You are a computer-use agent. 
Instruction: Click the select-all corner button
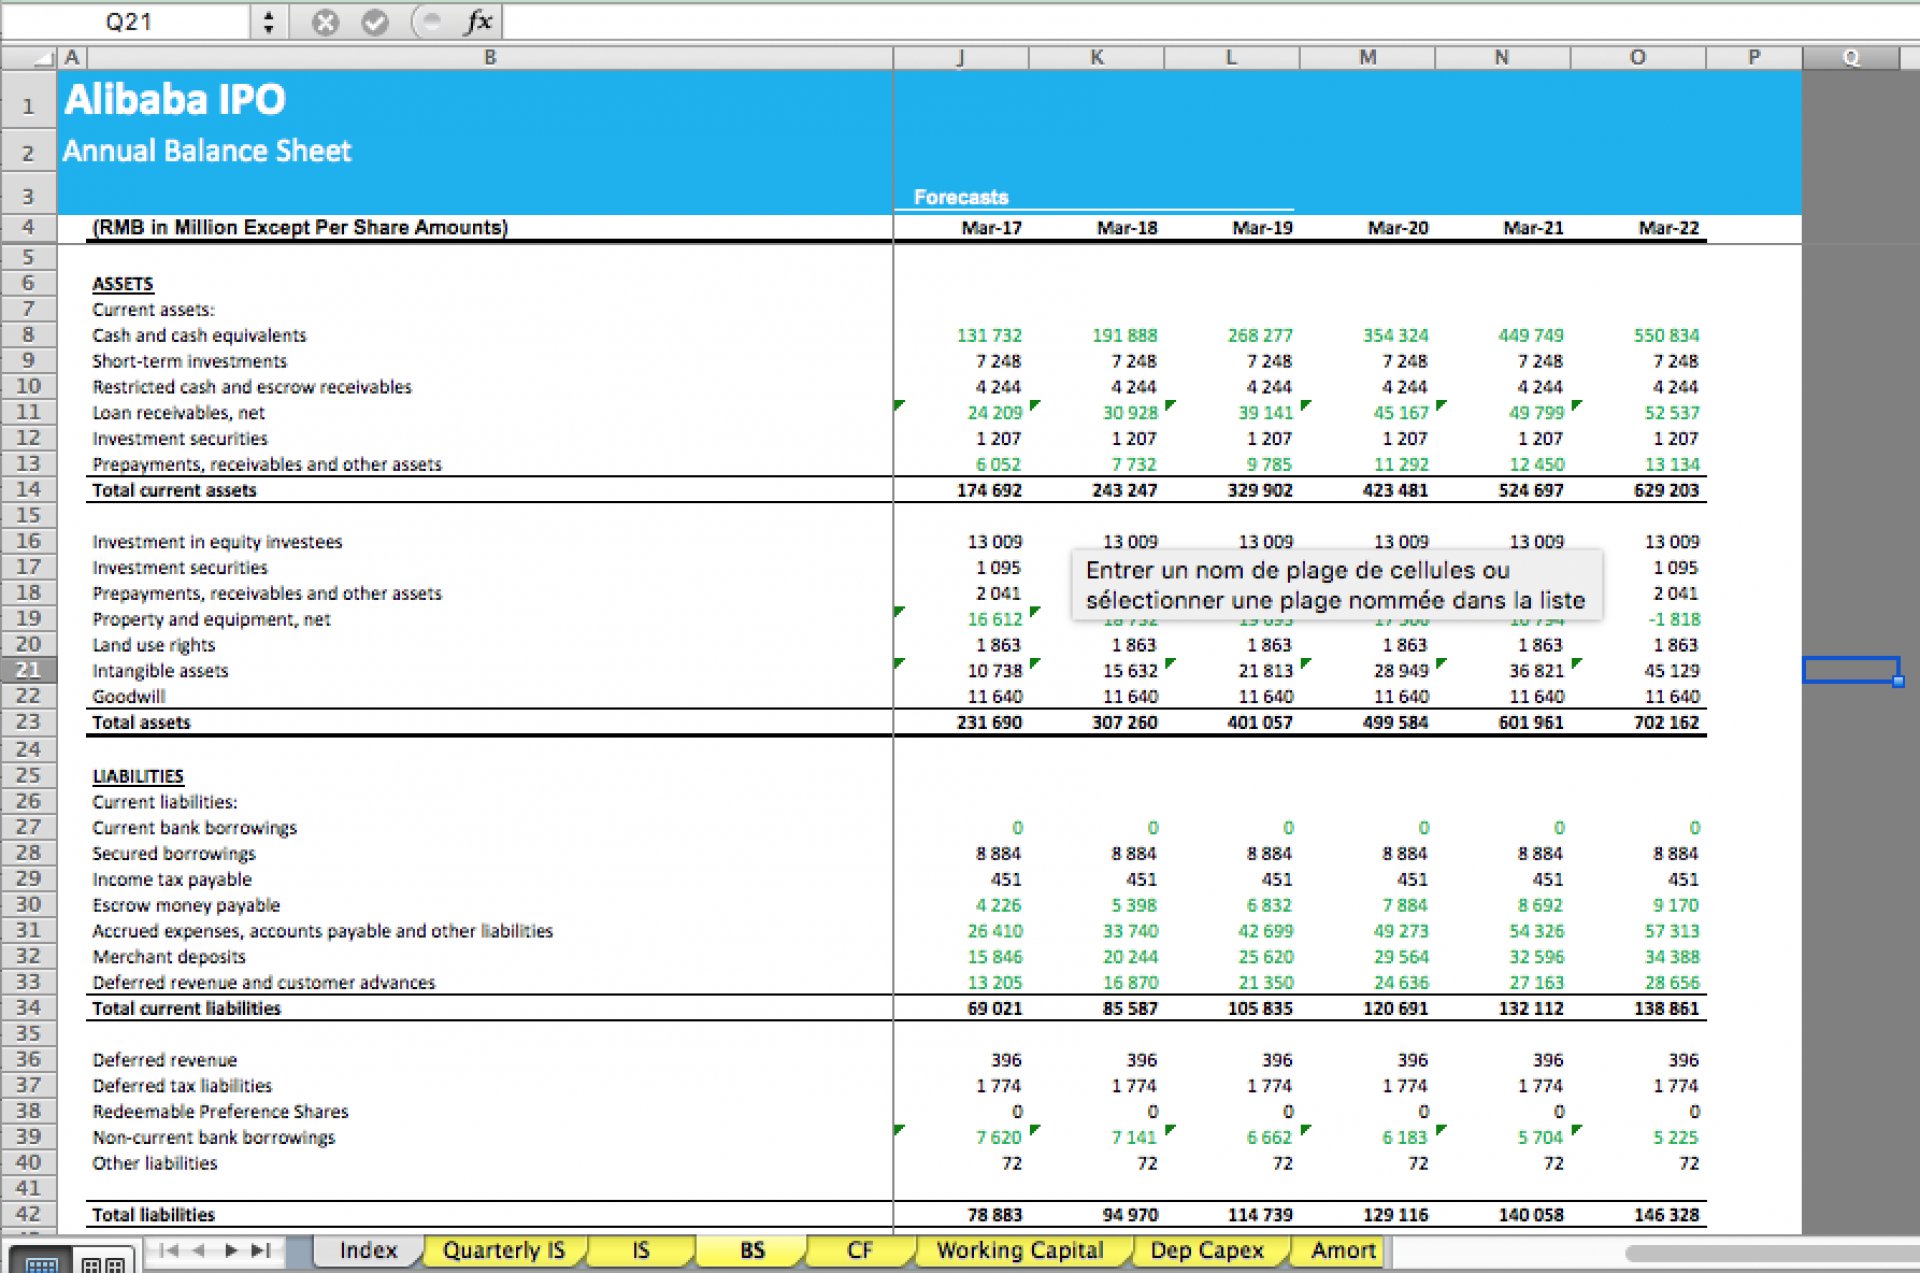[x=30, y=58]
